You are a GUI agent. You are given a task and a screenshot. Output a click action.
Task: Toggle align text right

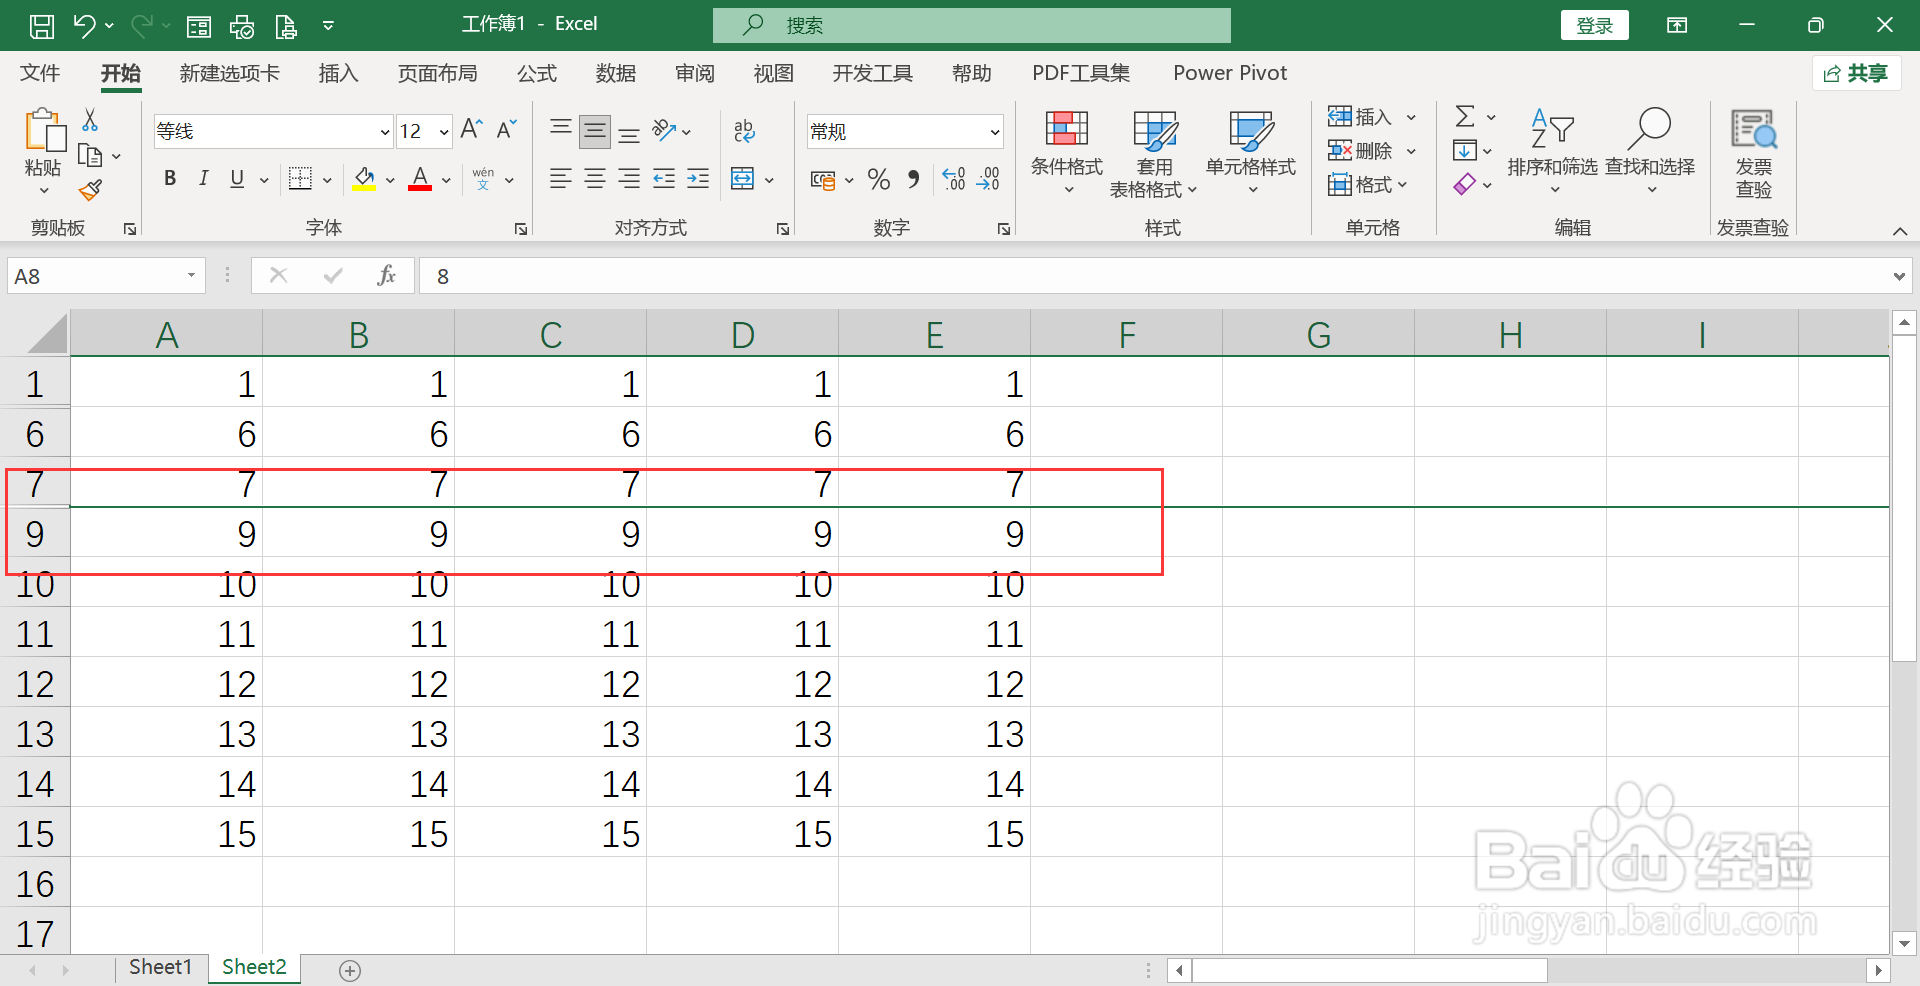[x=629, y=179]
